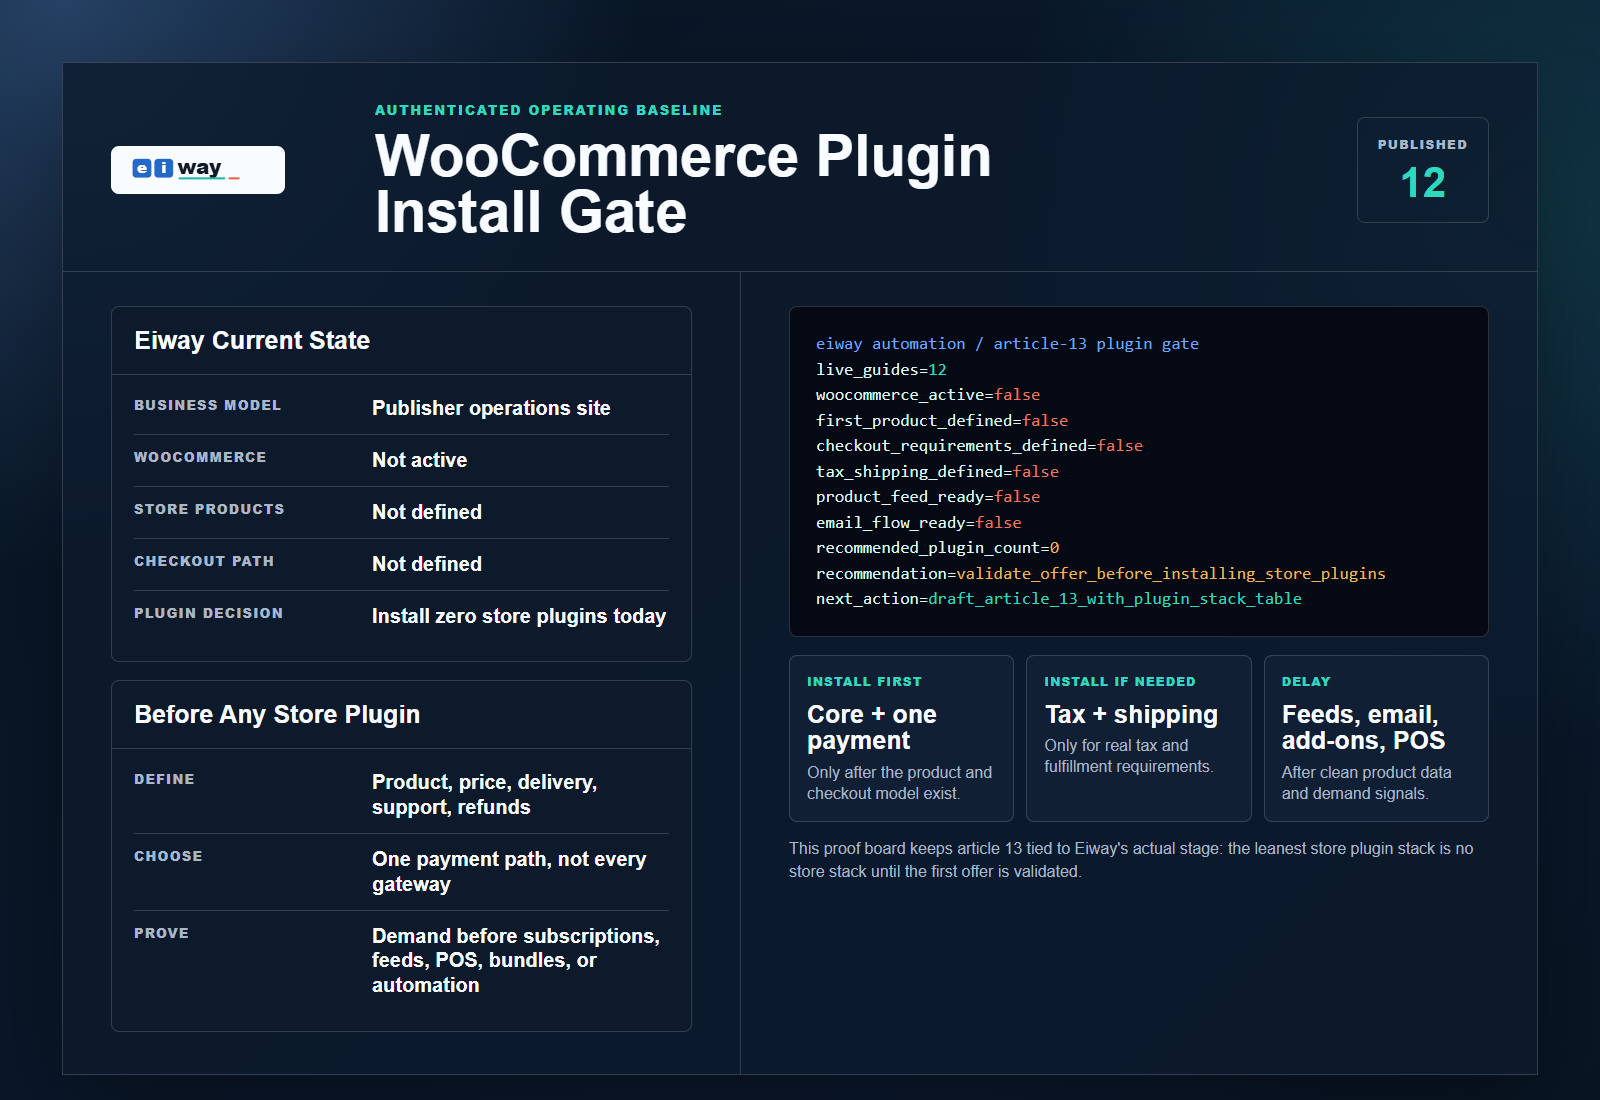1600x1100 pixels.
Task: Click 'Only after the product and checkout model exist'
Action: pos(900,783)
